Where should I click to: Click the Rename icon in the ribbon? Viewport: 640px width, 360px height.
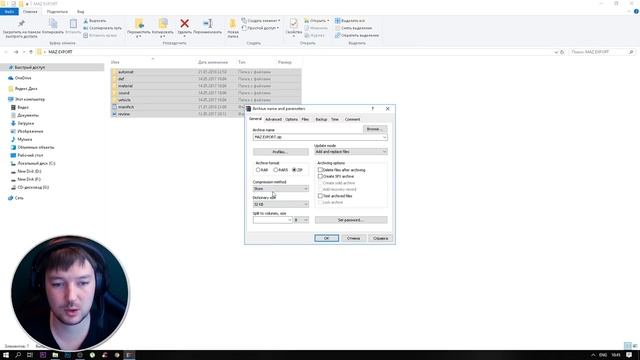point(207,24)
